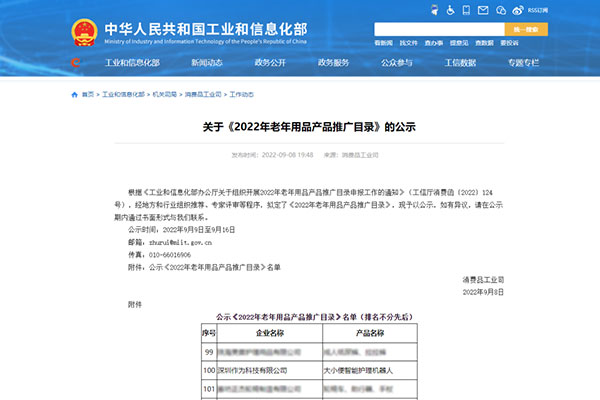Click the 要投诉 quick link

(x=509, y=43)
